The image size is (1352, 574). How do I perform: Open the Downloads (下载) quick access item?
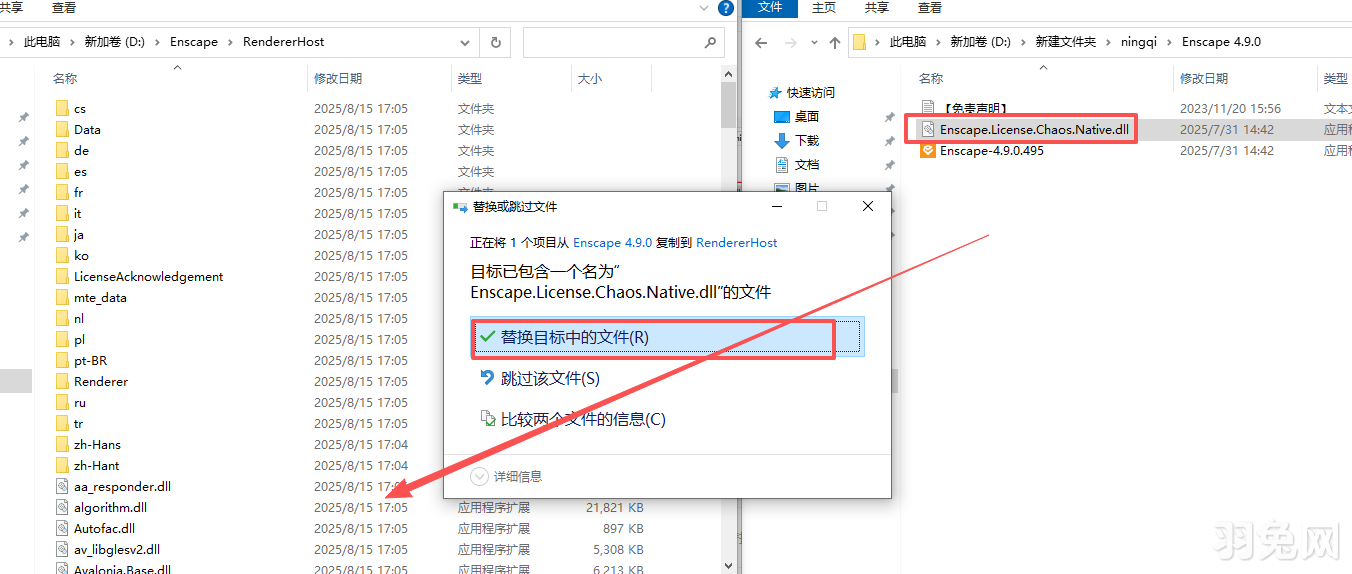pos(806,141)
